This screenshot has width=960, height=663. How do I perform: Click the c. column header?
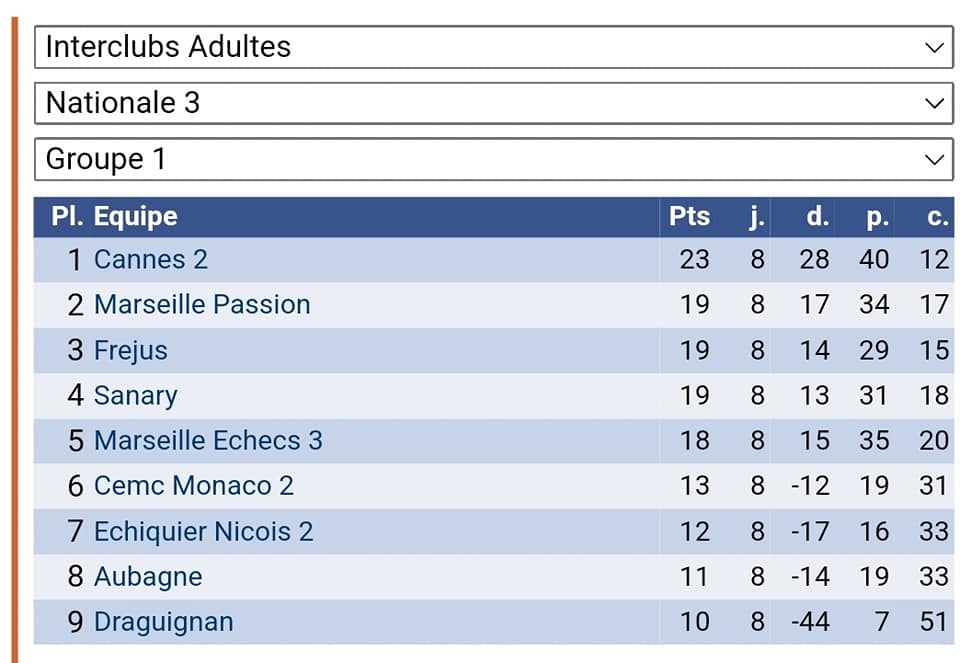(936, 217)
